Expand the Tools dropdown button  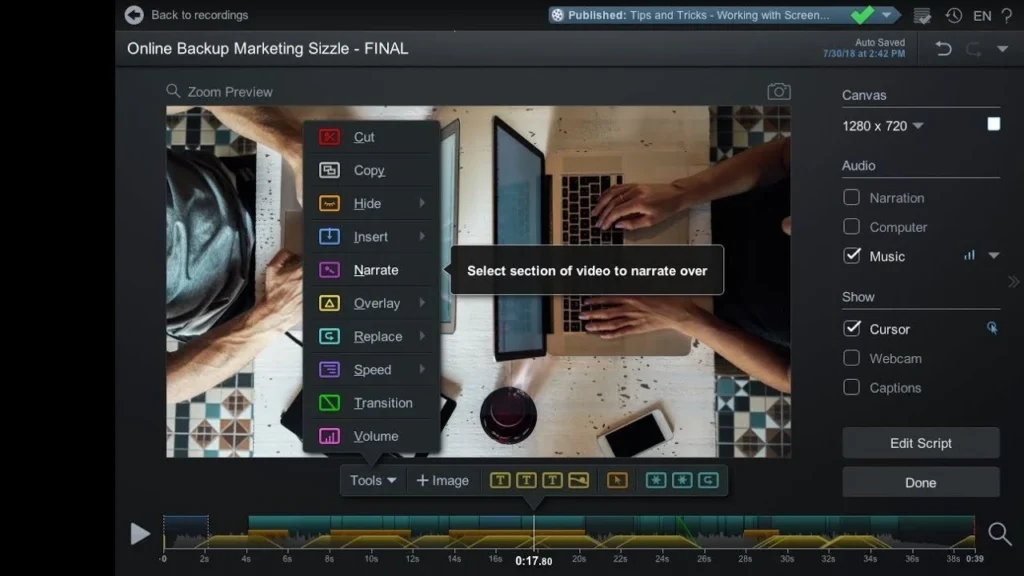(x=373, y=480)
